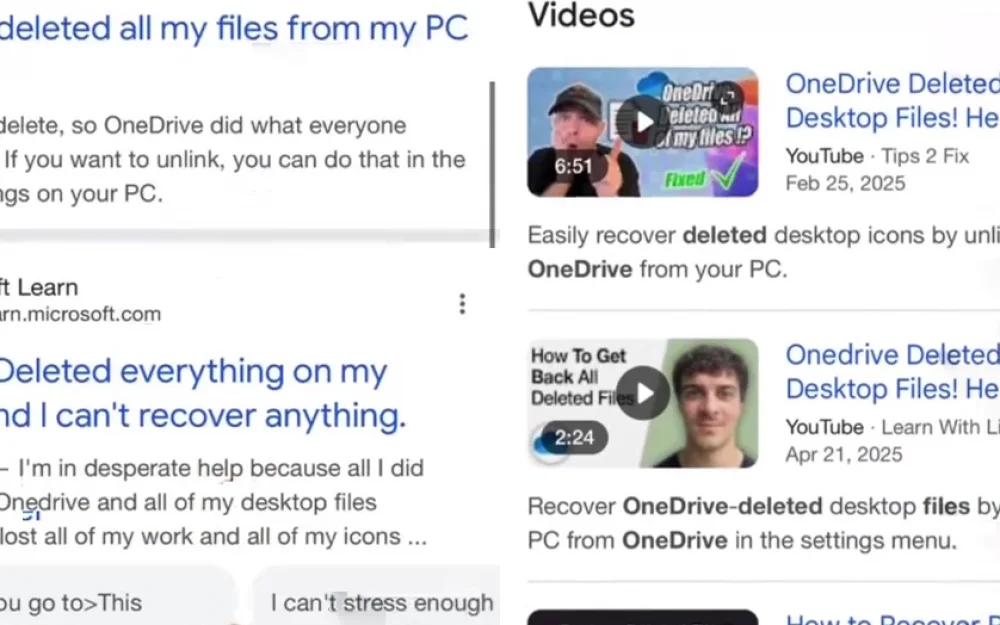Click 'YouTube · Learn With' source text
This screenshot has height=625, width=1000.
pos(892,427)
